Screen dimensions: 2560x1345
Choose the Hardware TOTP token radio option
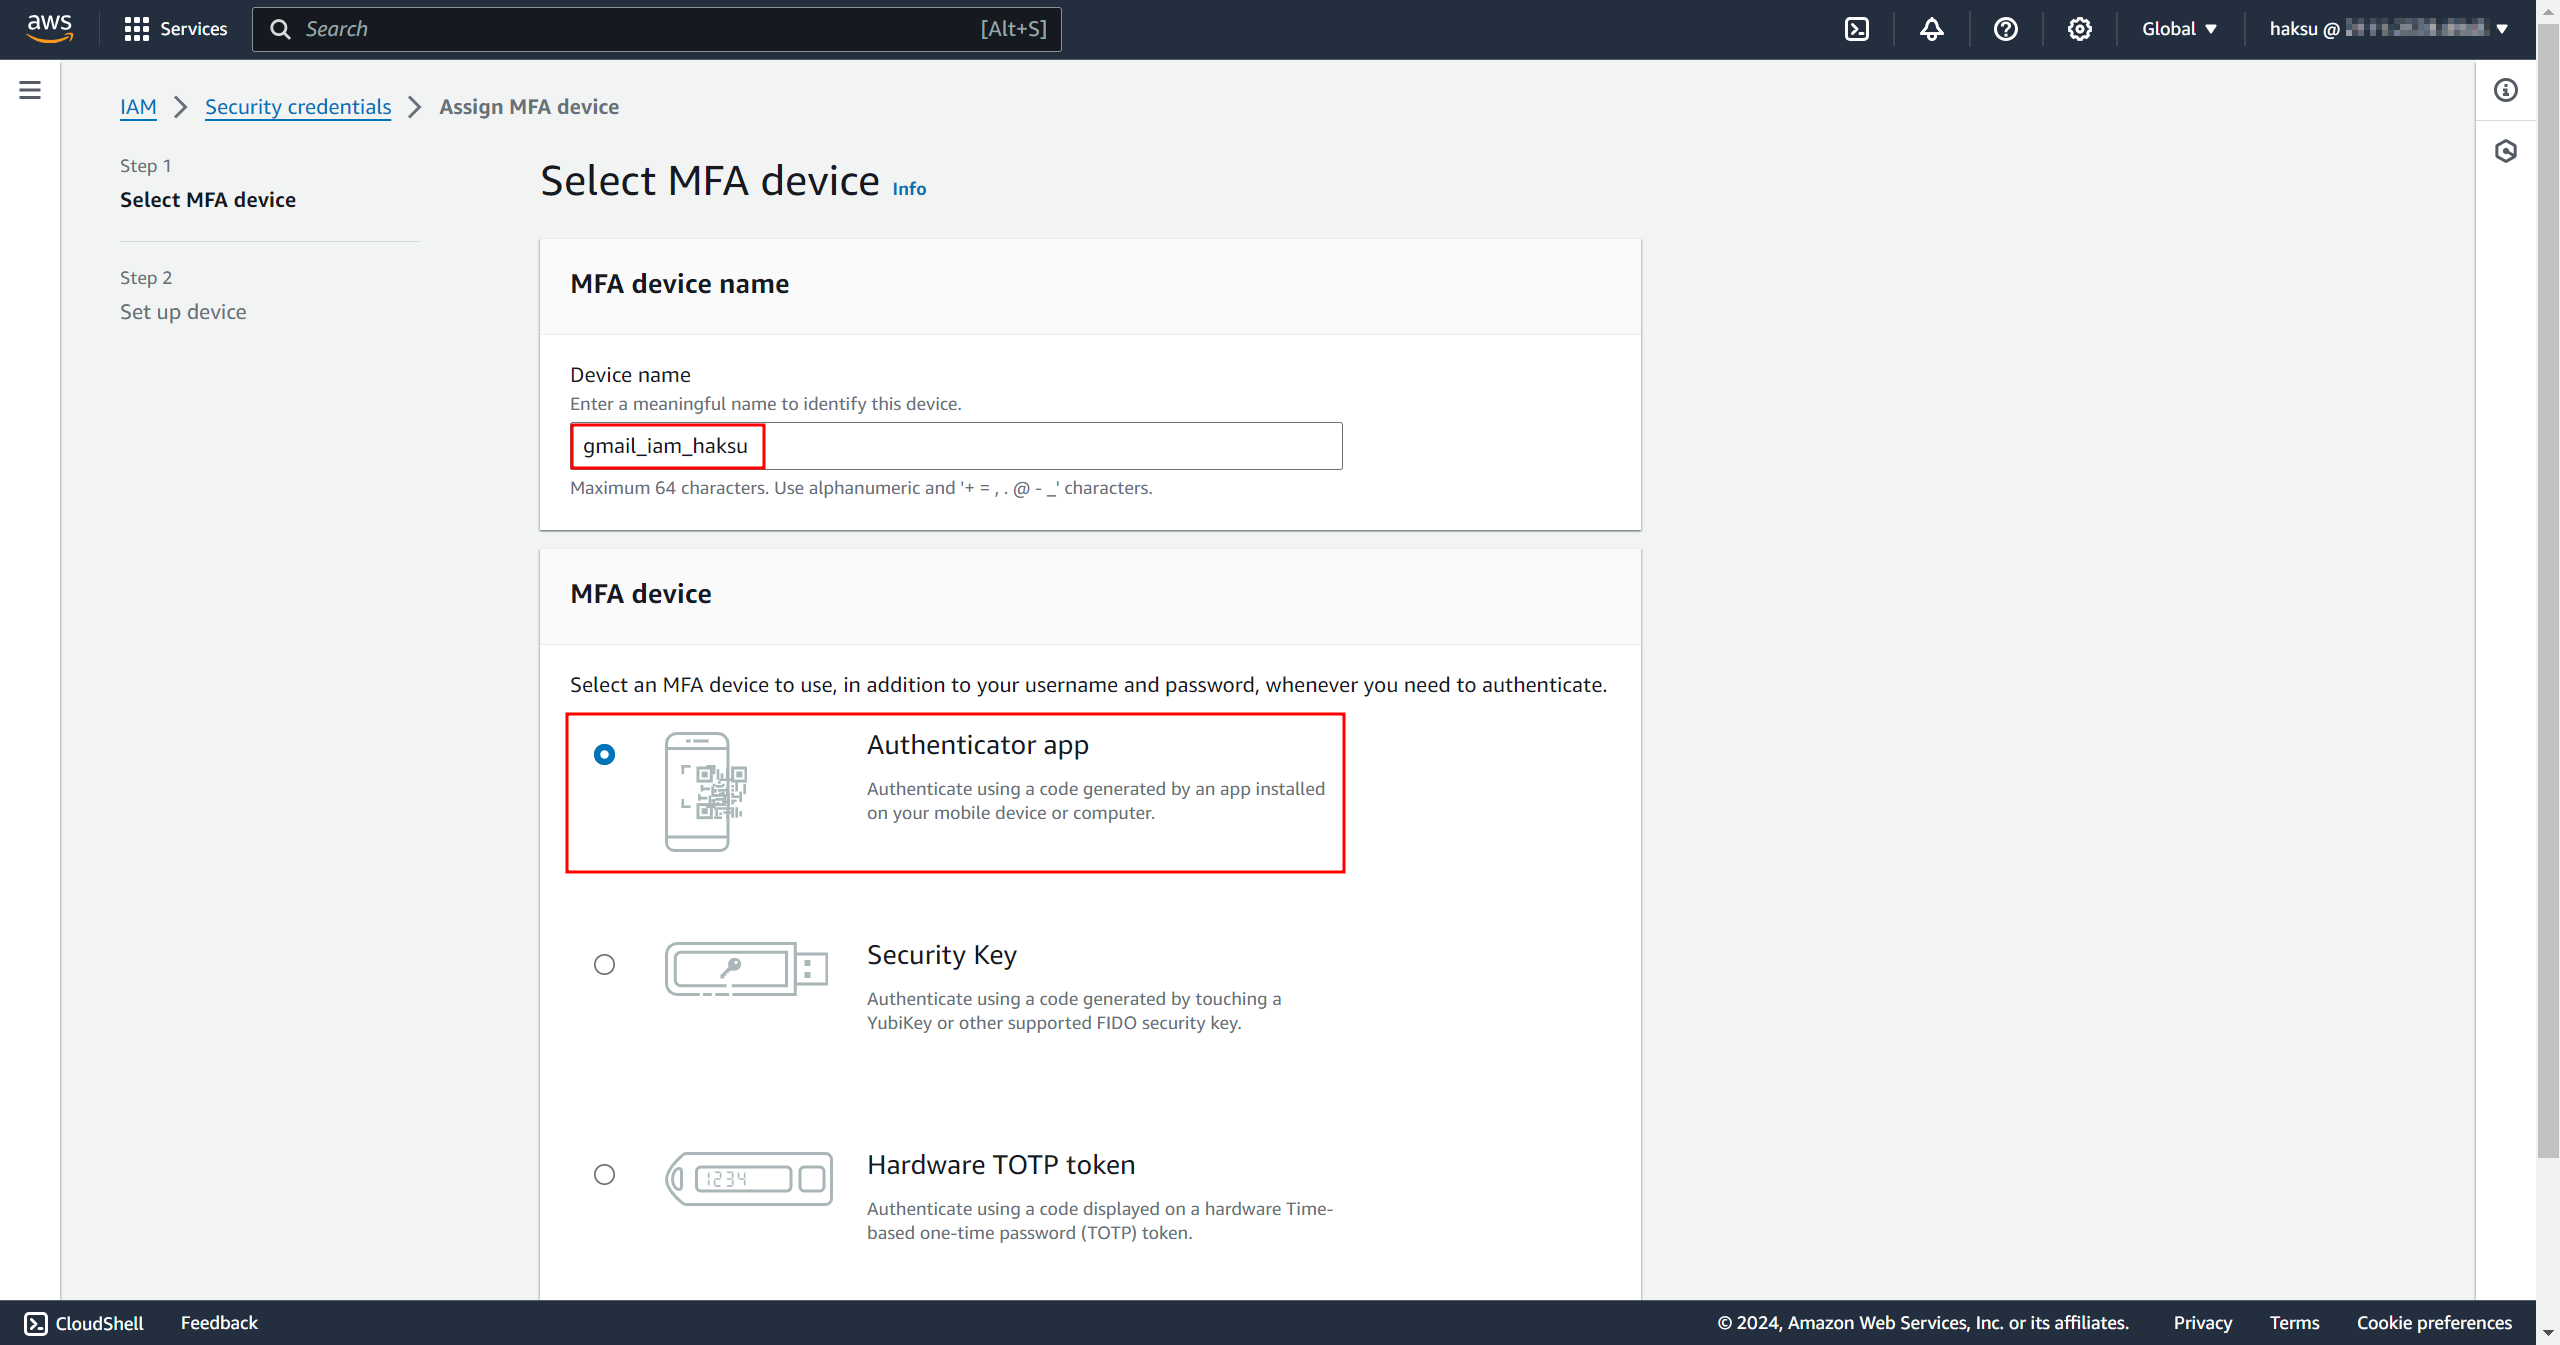tap(604, 1174)
